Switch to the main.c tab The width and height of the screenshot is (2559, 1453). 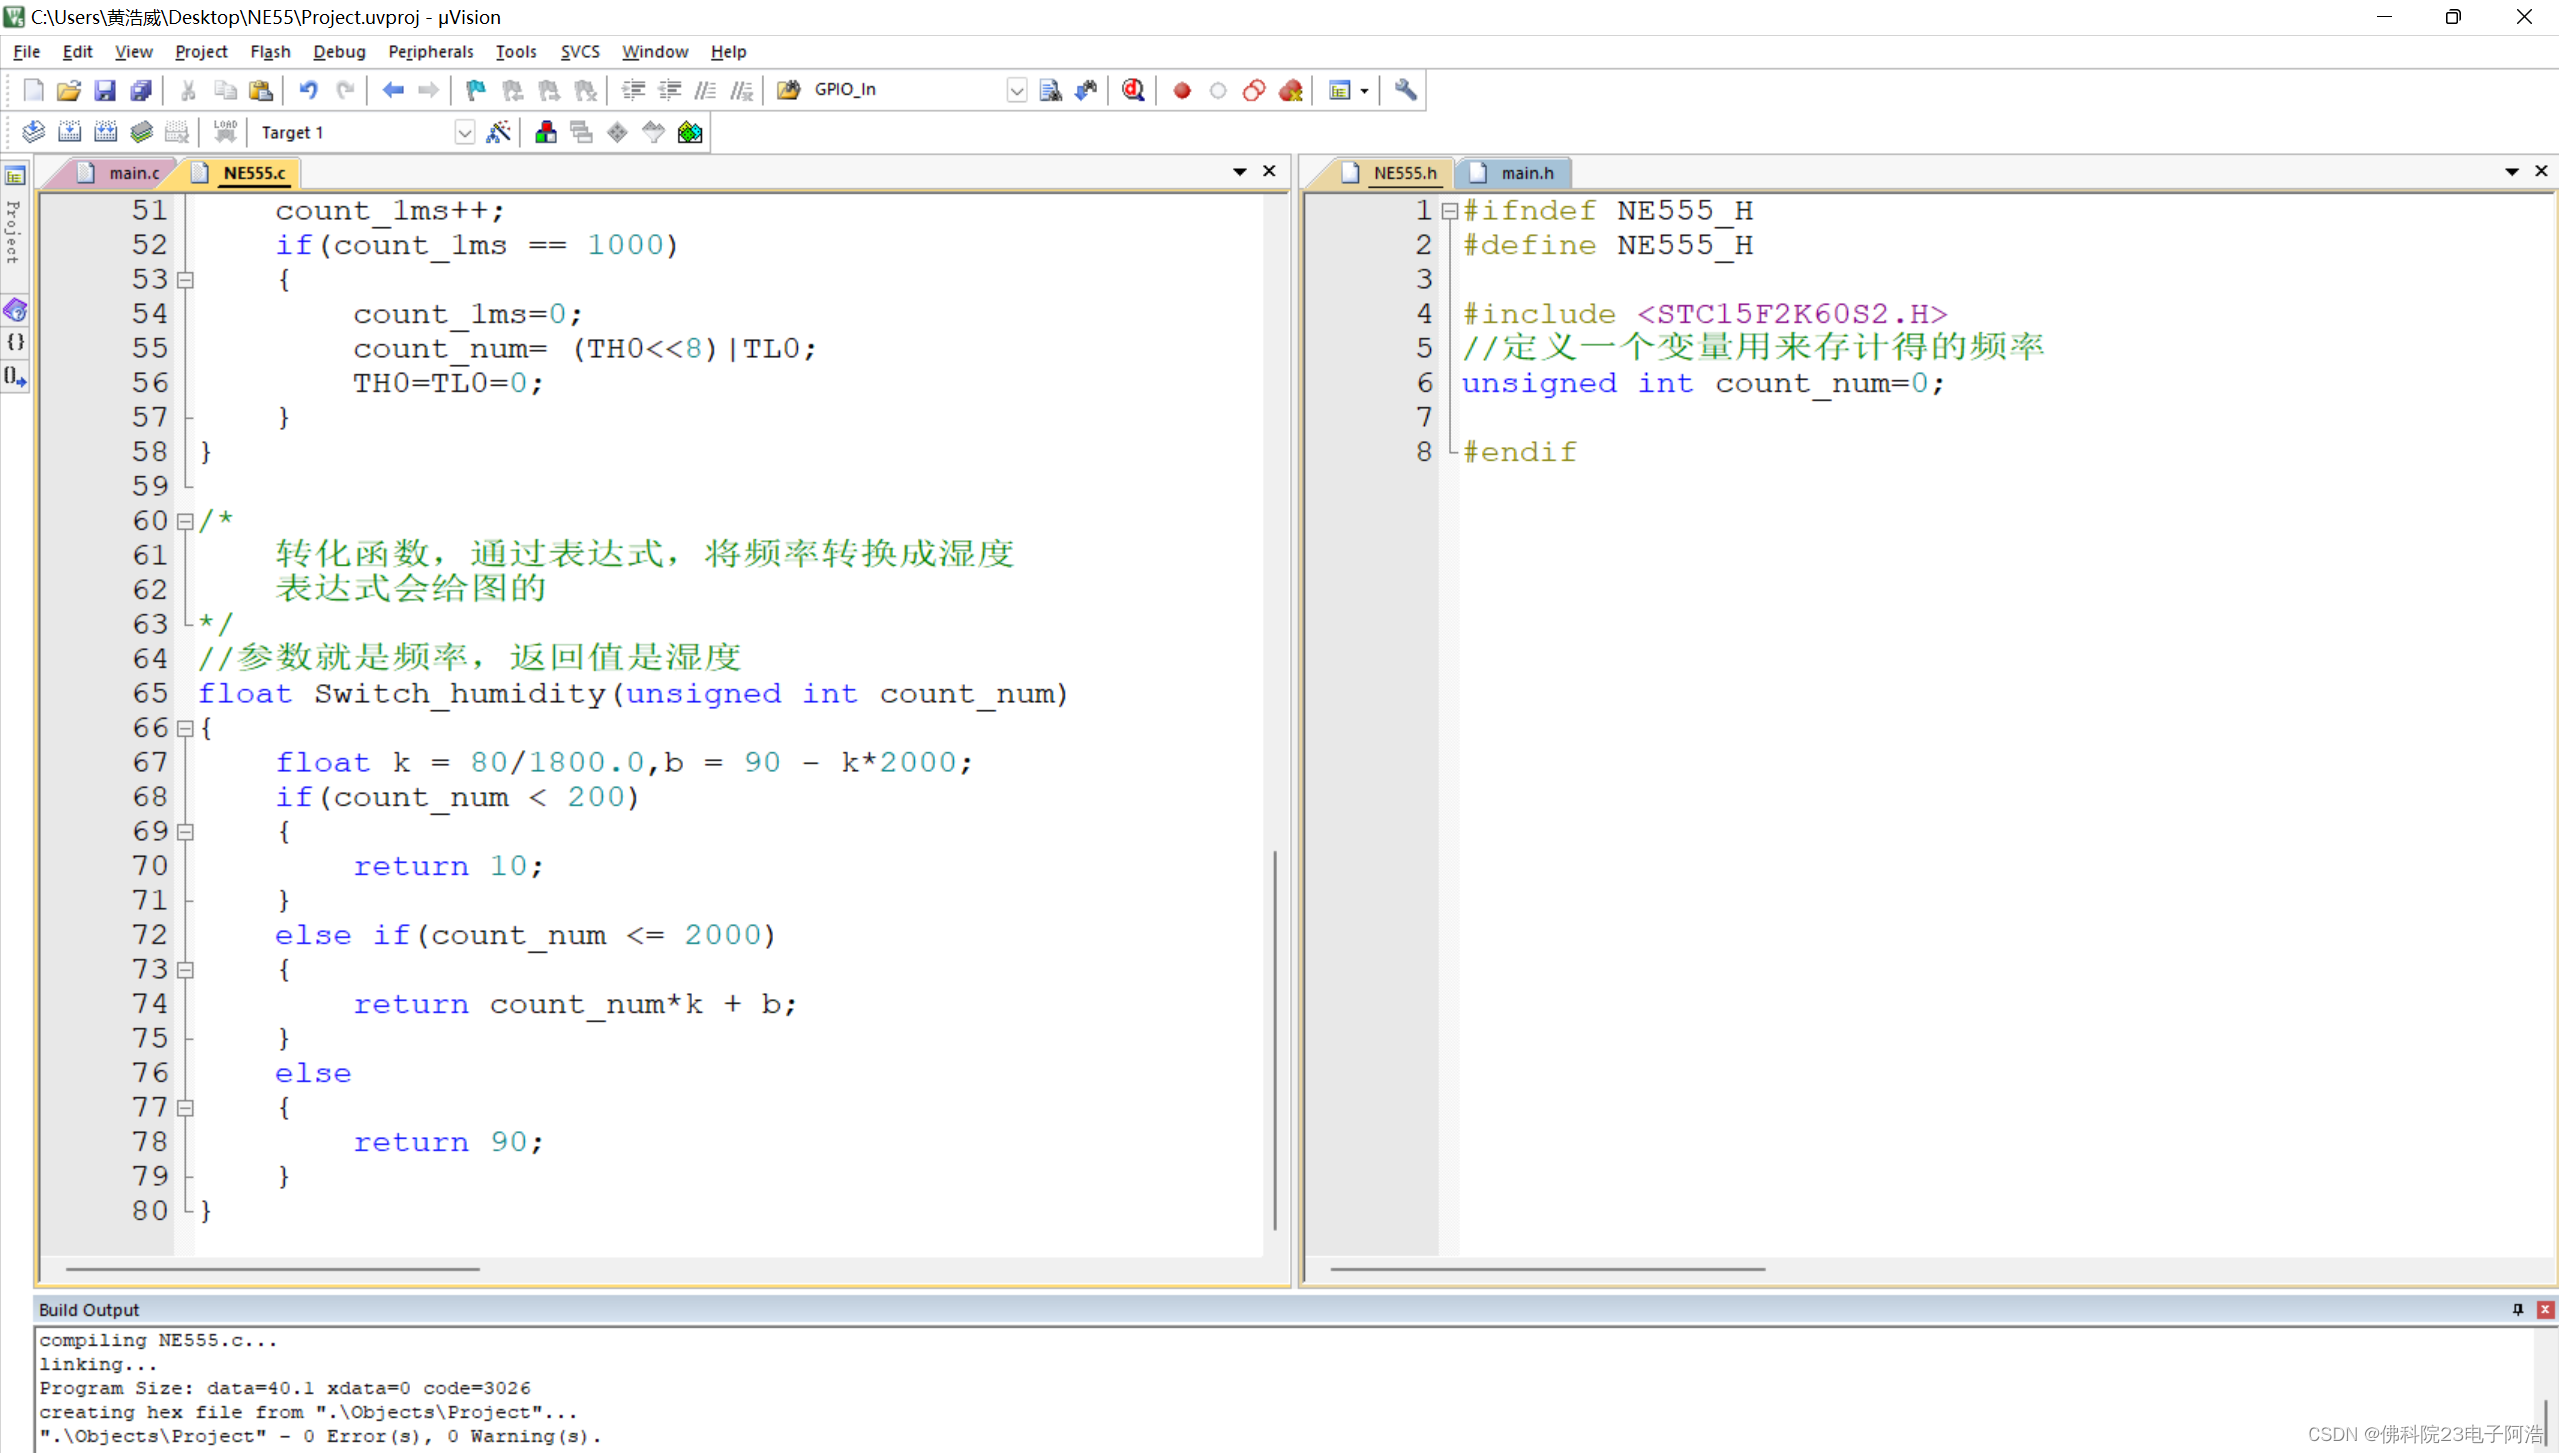click(x=133, y=173)
